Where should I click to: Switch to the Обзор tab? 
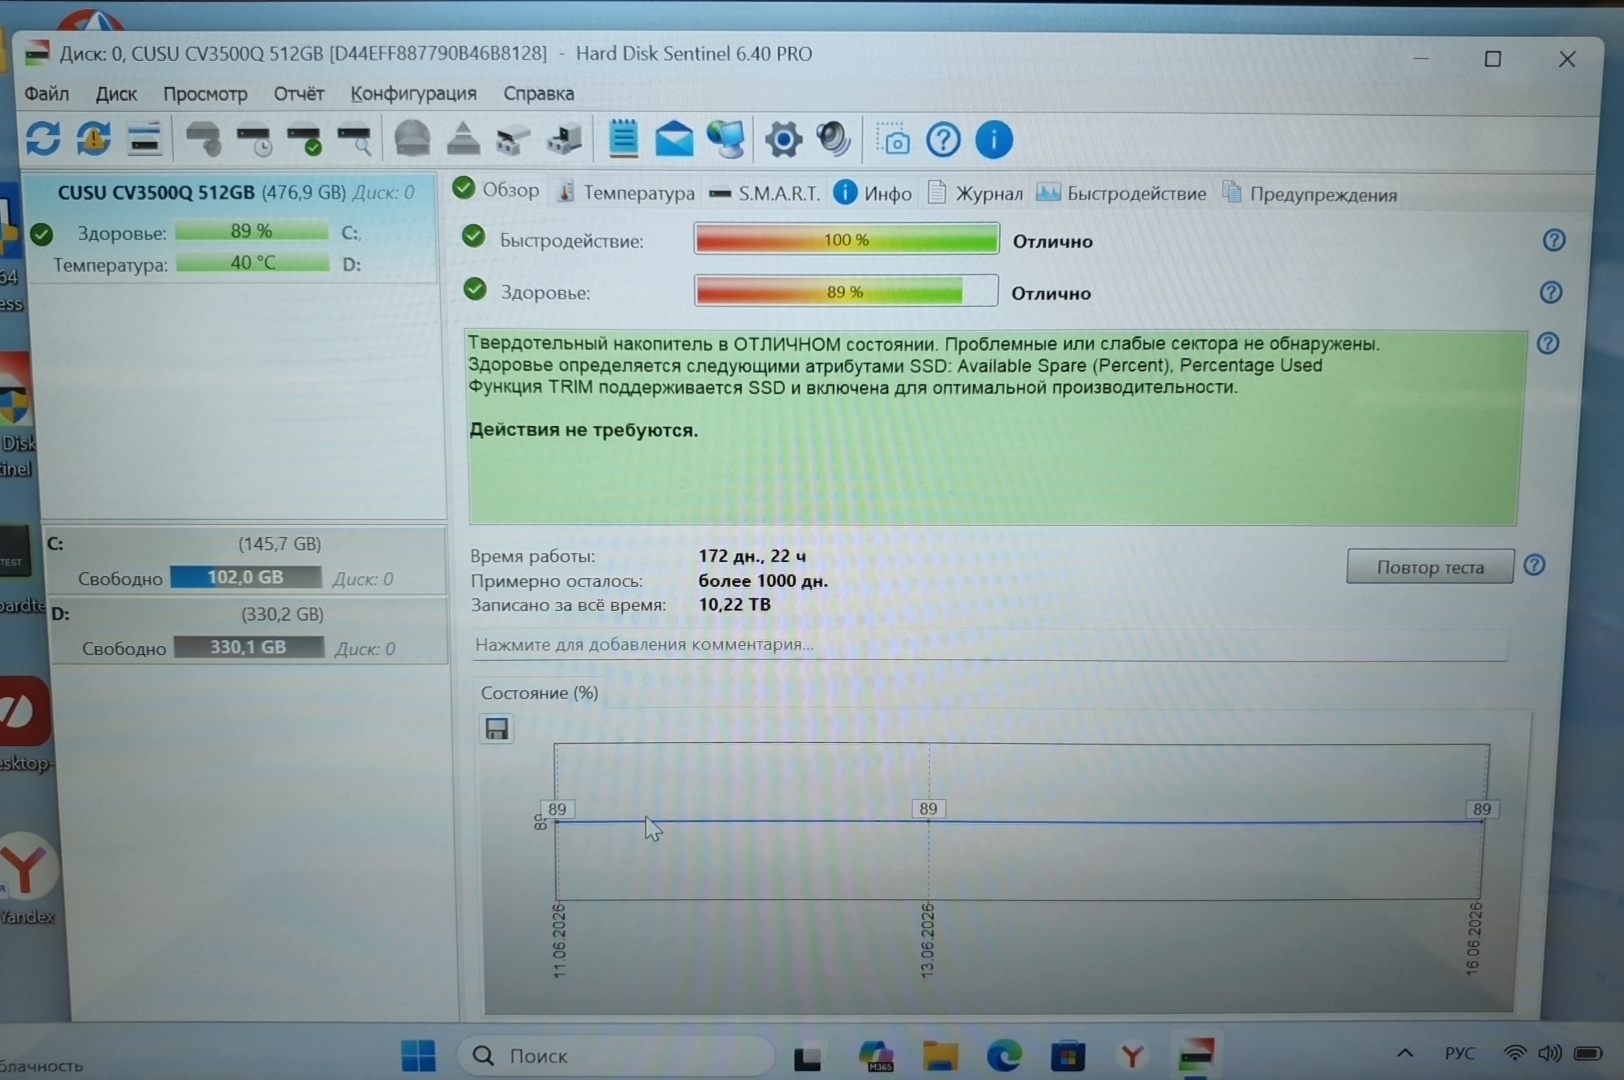(496, 189)
